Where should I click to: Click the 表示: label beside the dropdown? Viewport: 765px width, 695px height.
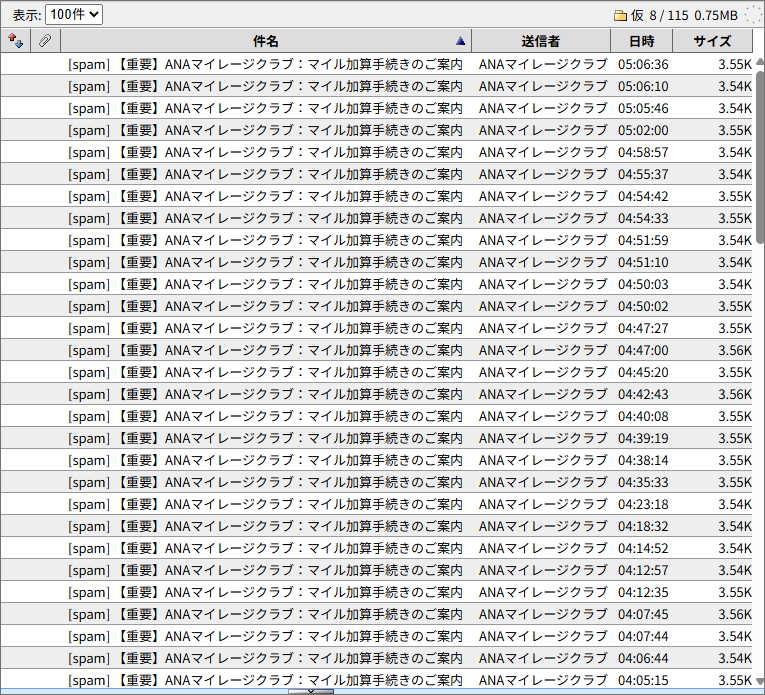coord(27,15)
